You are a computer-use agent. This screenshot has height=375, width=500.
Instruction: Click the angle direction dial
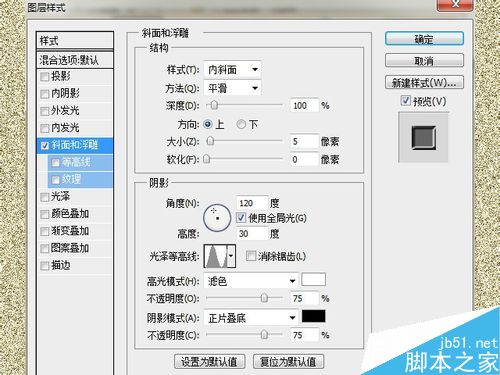tap(217, 218)
